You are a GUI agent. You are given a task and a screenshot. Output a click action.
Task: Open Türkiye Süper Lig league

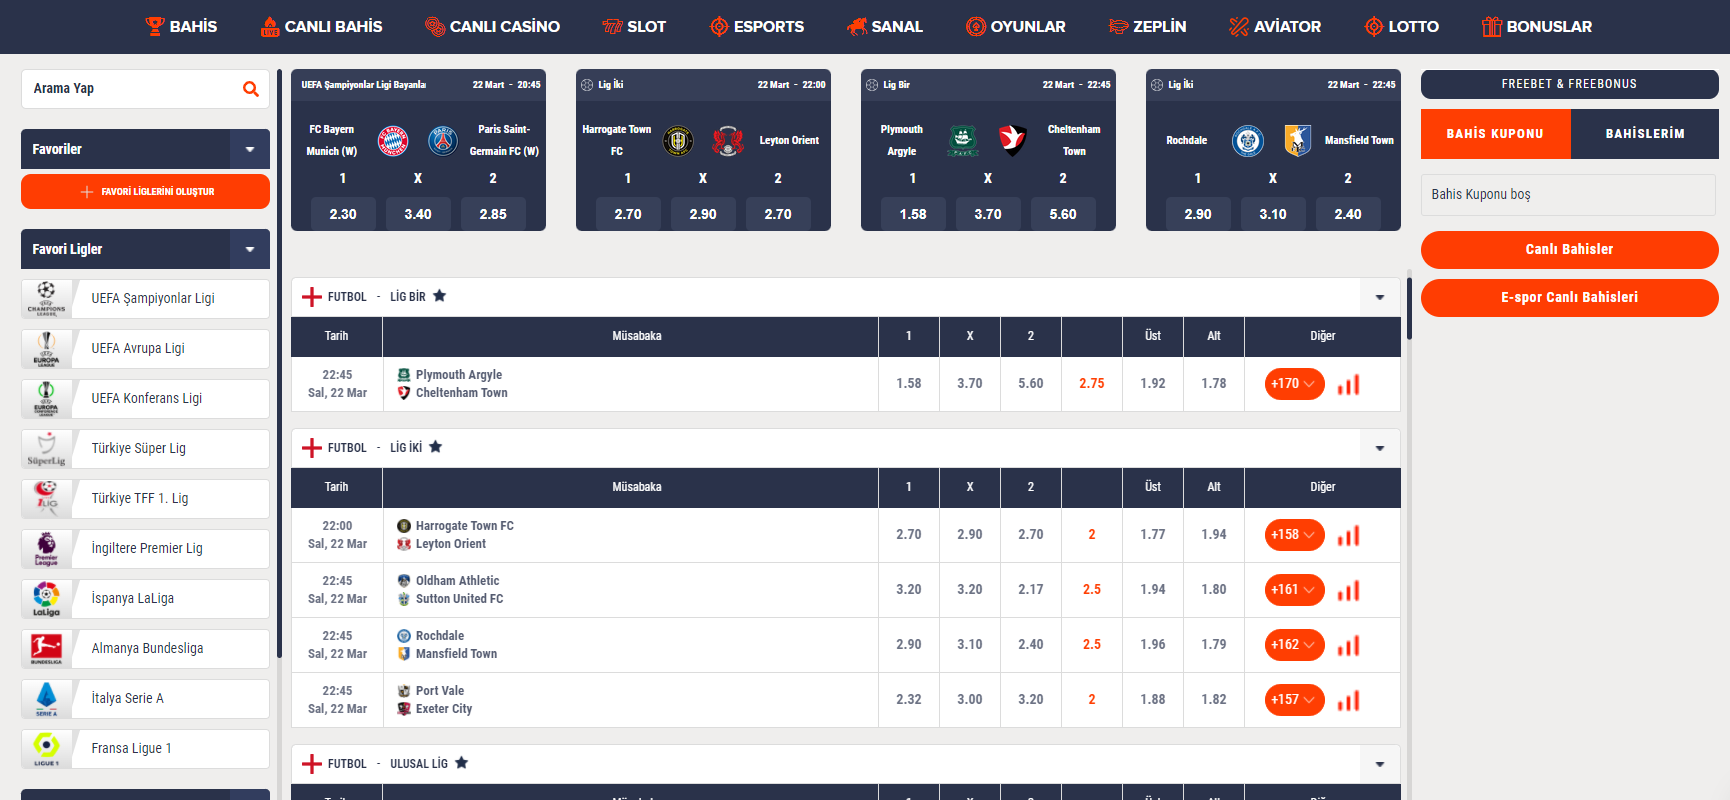click(145, 449)
